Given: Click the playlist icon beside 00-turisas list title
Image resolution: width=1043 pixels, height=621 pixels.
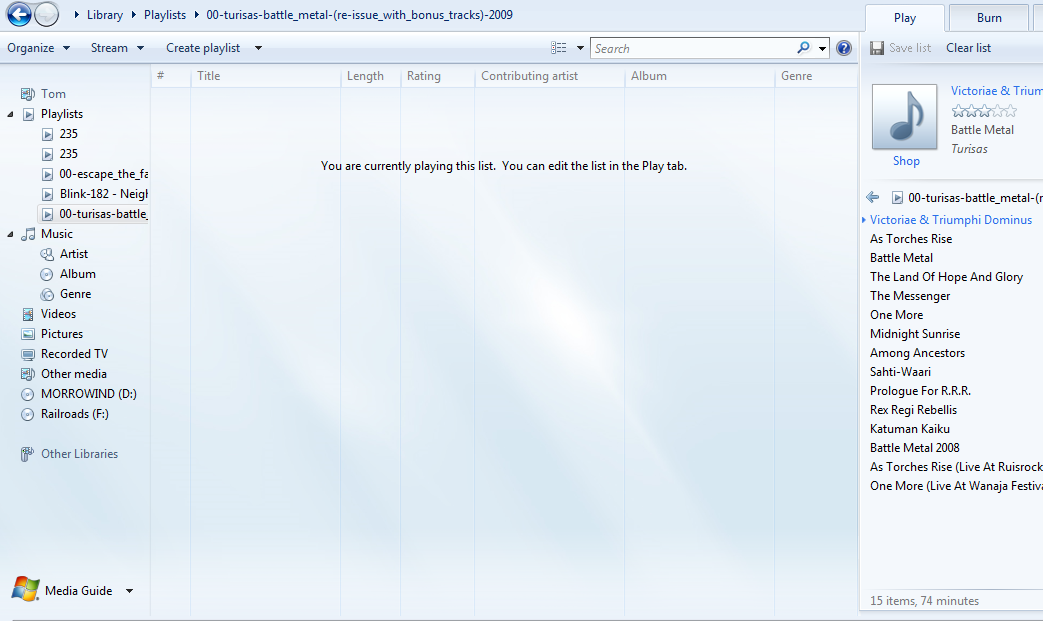Looking at the screenshot, I should pos(897,197).
